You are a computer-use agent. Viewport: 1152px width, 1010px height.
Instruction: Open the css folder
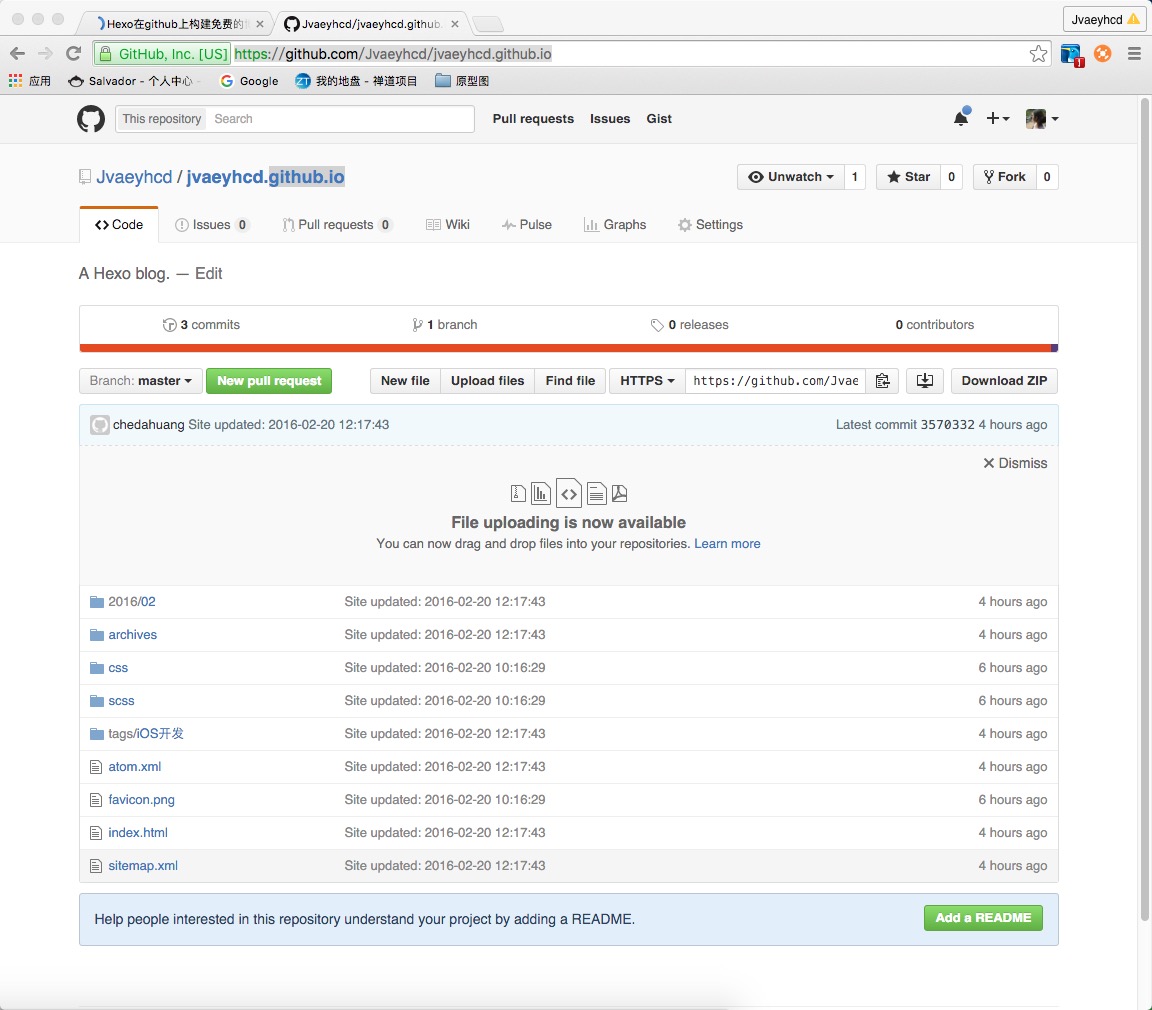coord(118,668)
